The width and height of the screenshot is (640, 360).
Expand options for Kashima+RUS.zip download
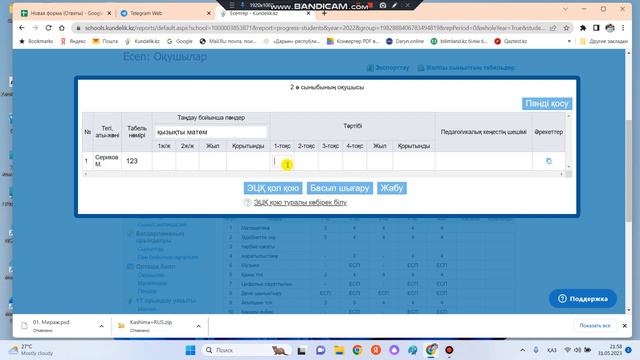click(198, 326)
